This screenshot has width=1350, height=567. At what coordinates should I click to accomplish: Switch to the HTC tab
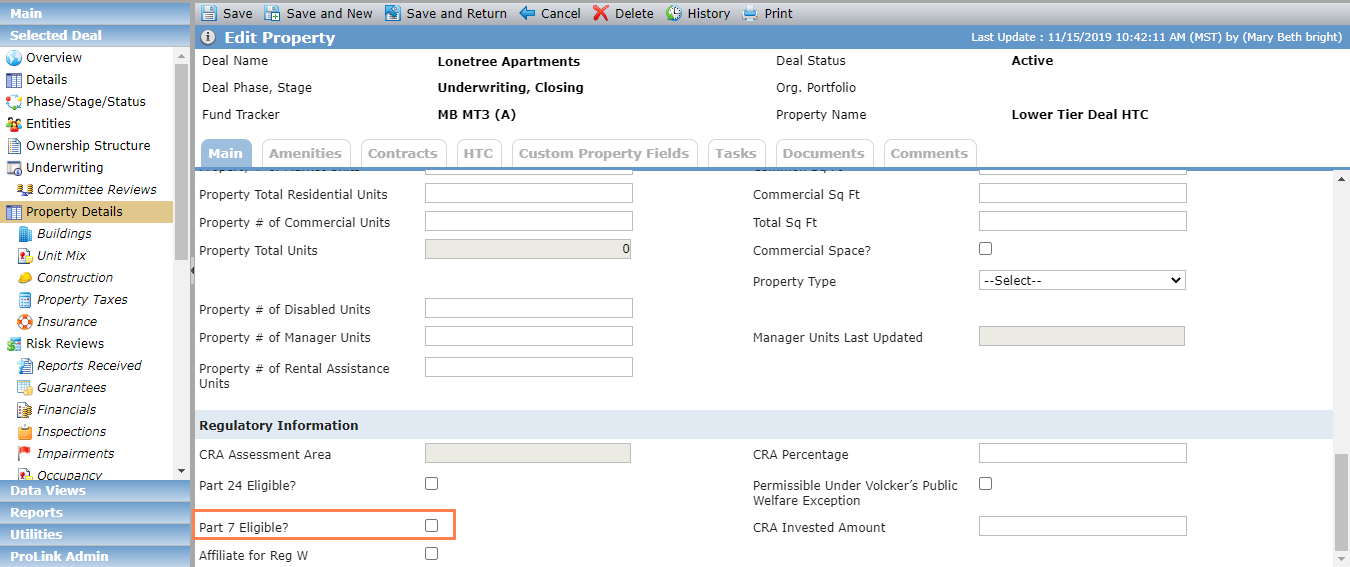pos(478,153)
